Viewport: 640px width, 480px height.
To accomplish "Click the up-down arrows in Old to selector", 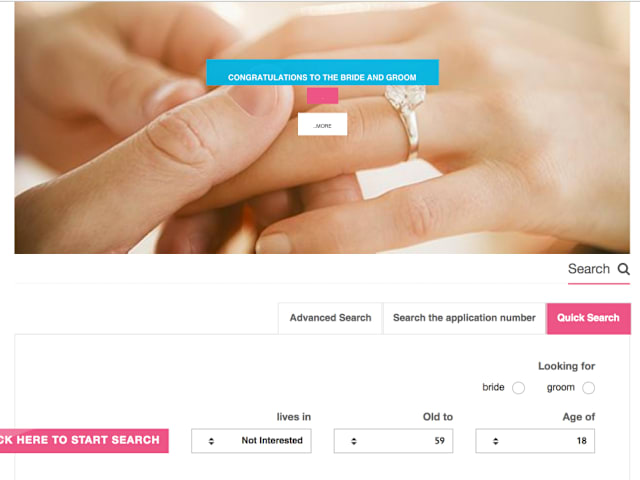I will coord(353,441).
